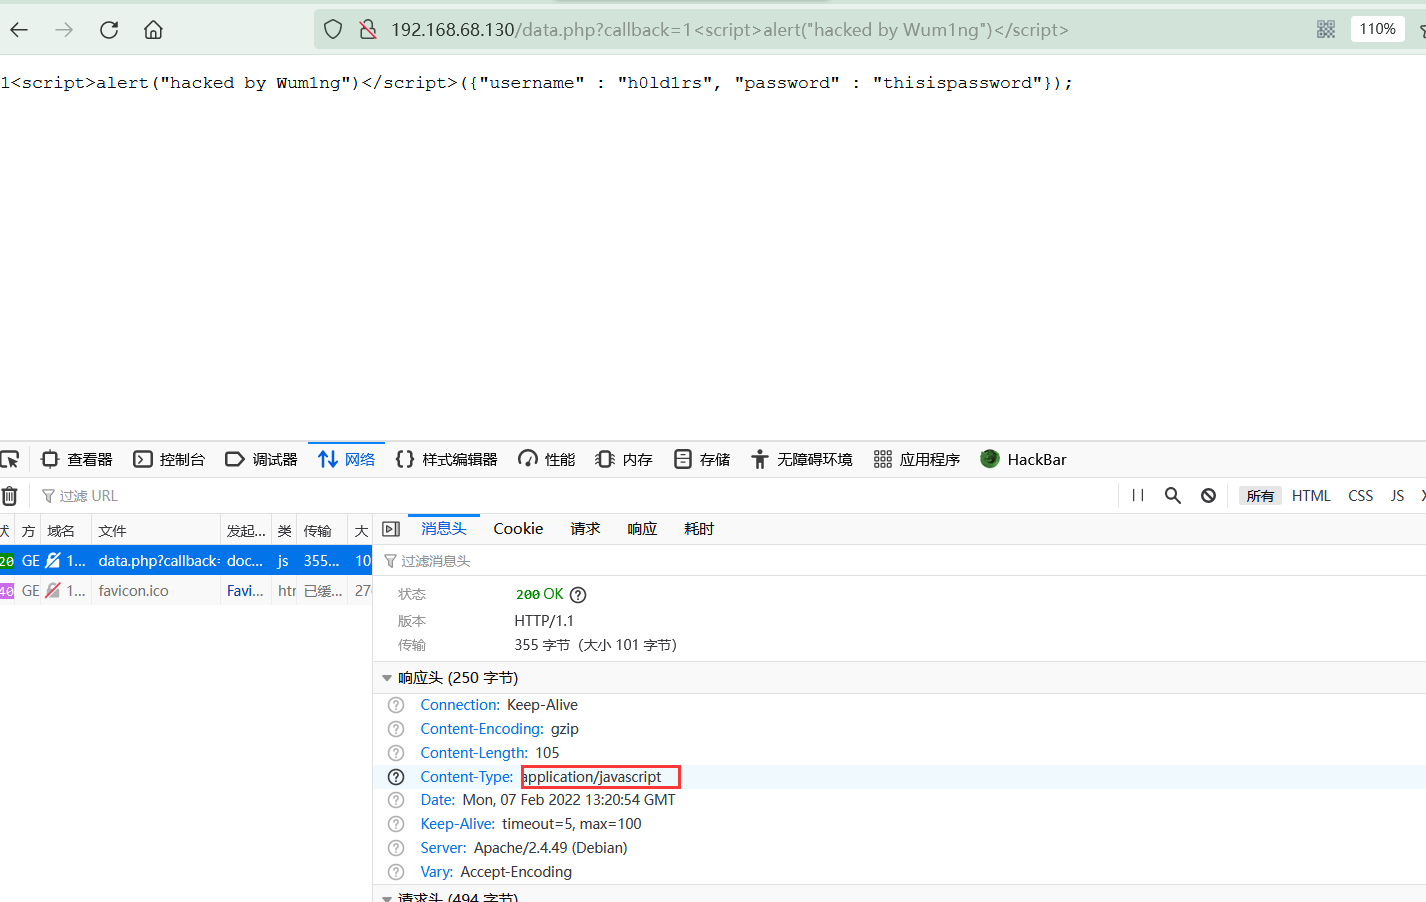Viewport: 1426px width, 902px height.
Task: Open the 控制台 console tab
Action: [169, 460]
